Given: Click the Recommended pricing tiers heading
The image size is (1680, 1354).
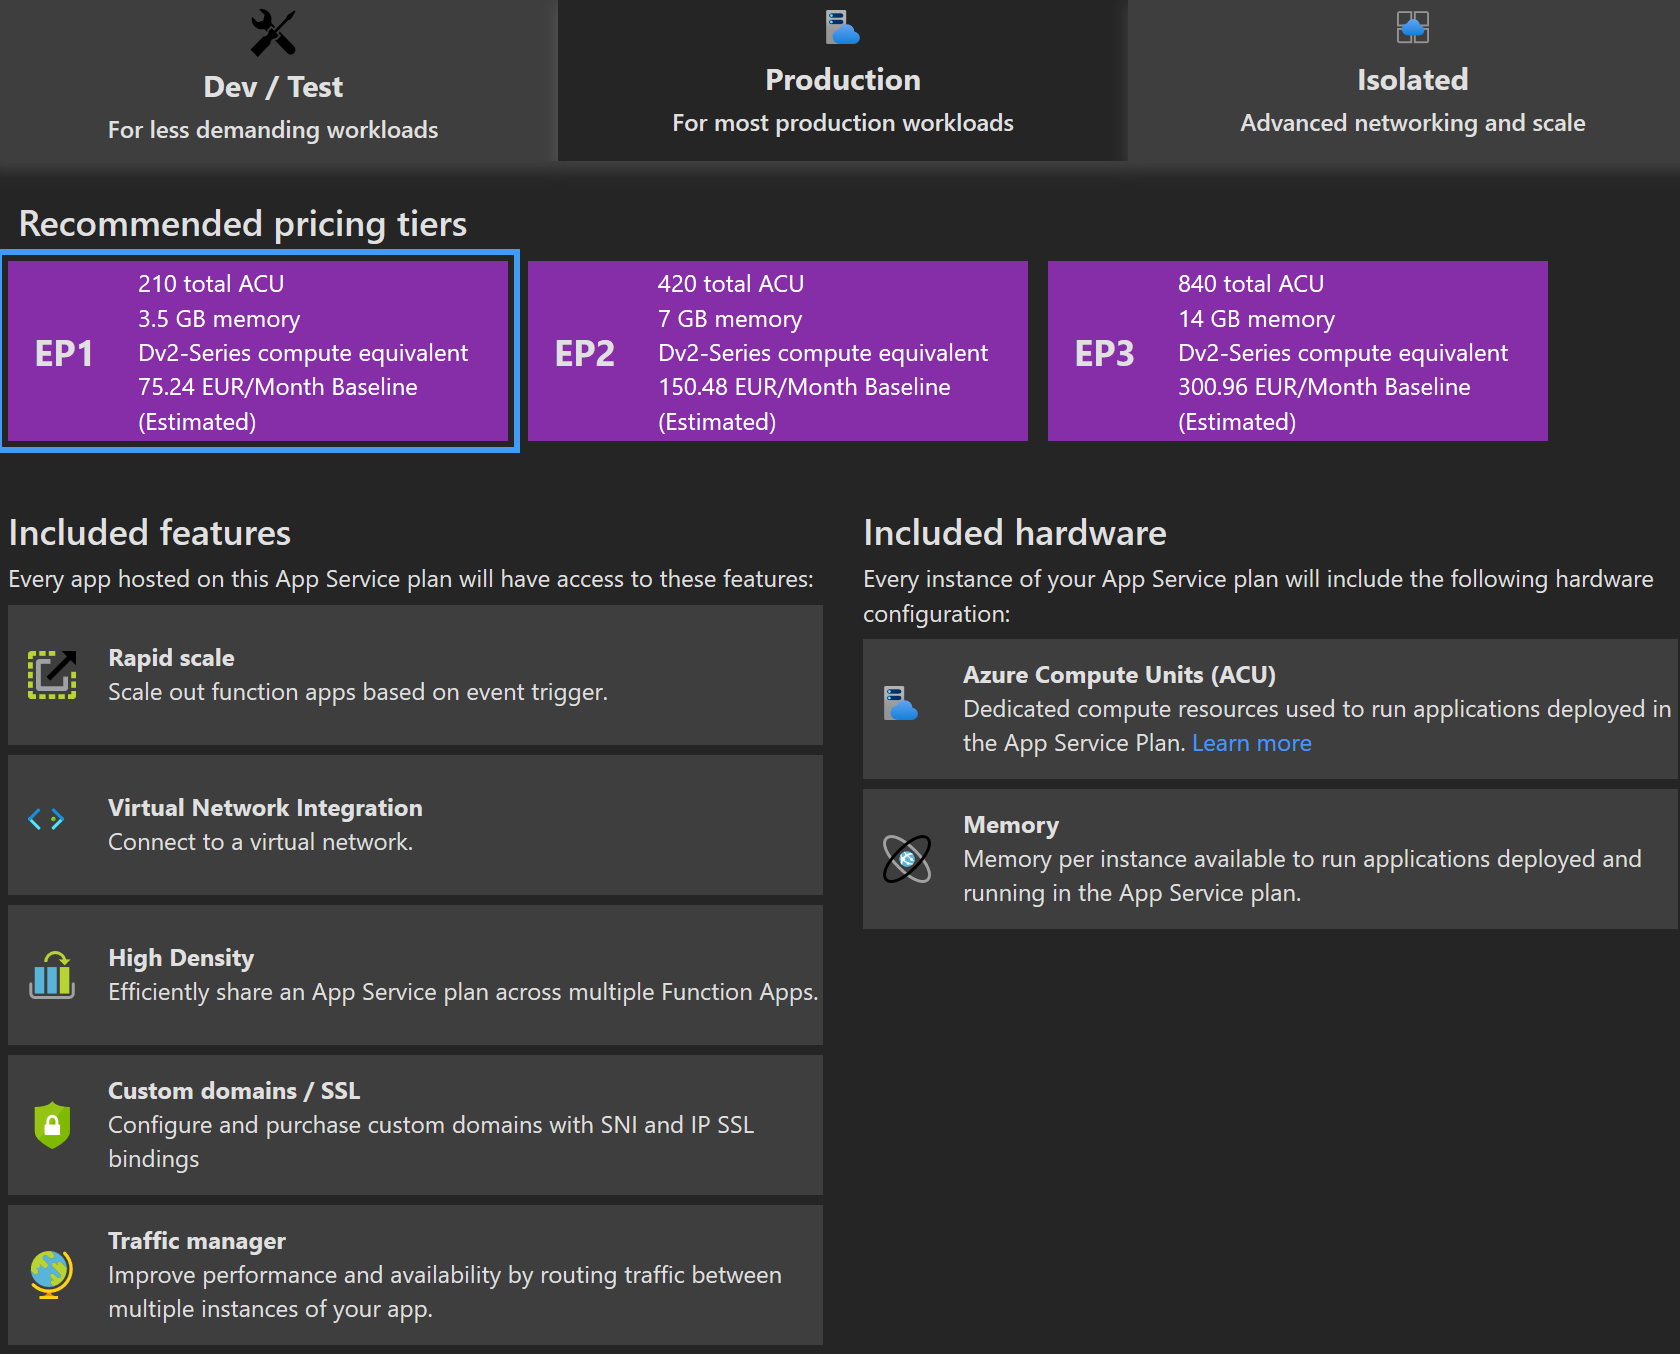Looking at the screenshot, I should coord(243,224).
